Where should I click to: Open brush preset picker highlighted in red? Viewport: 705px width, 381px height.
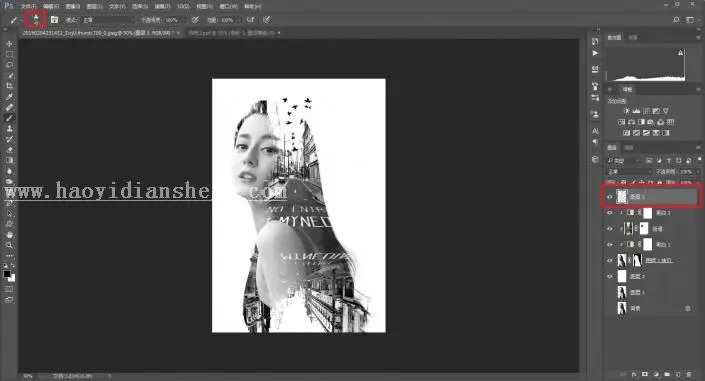tap(36, 19)
